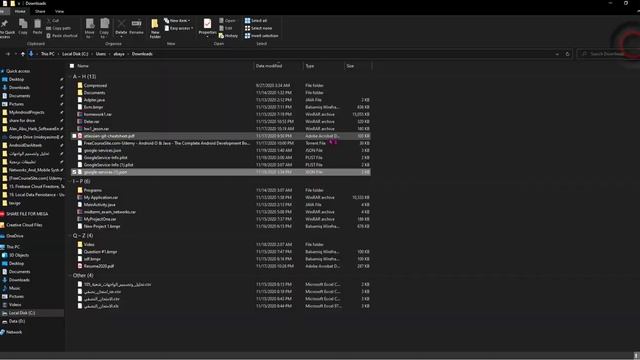The width and height of the screenshot is (640, 360).
Task: Uncheck the box for google-services (1).json
Action: pos(74,172)
